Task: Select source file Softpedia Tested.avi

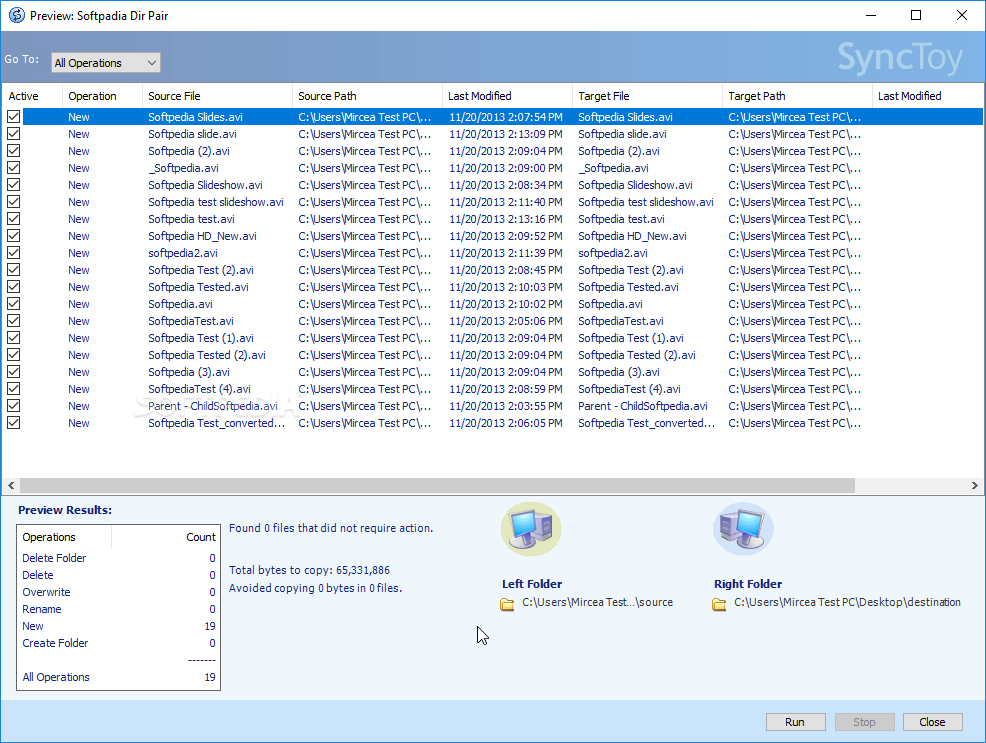Action: coord(198,287)
